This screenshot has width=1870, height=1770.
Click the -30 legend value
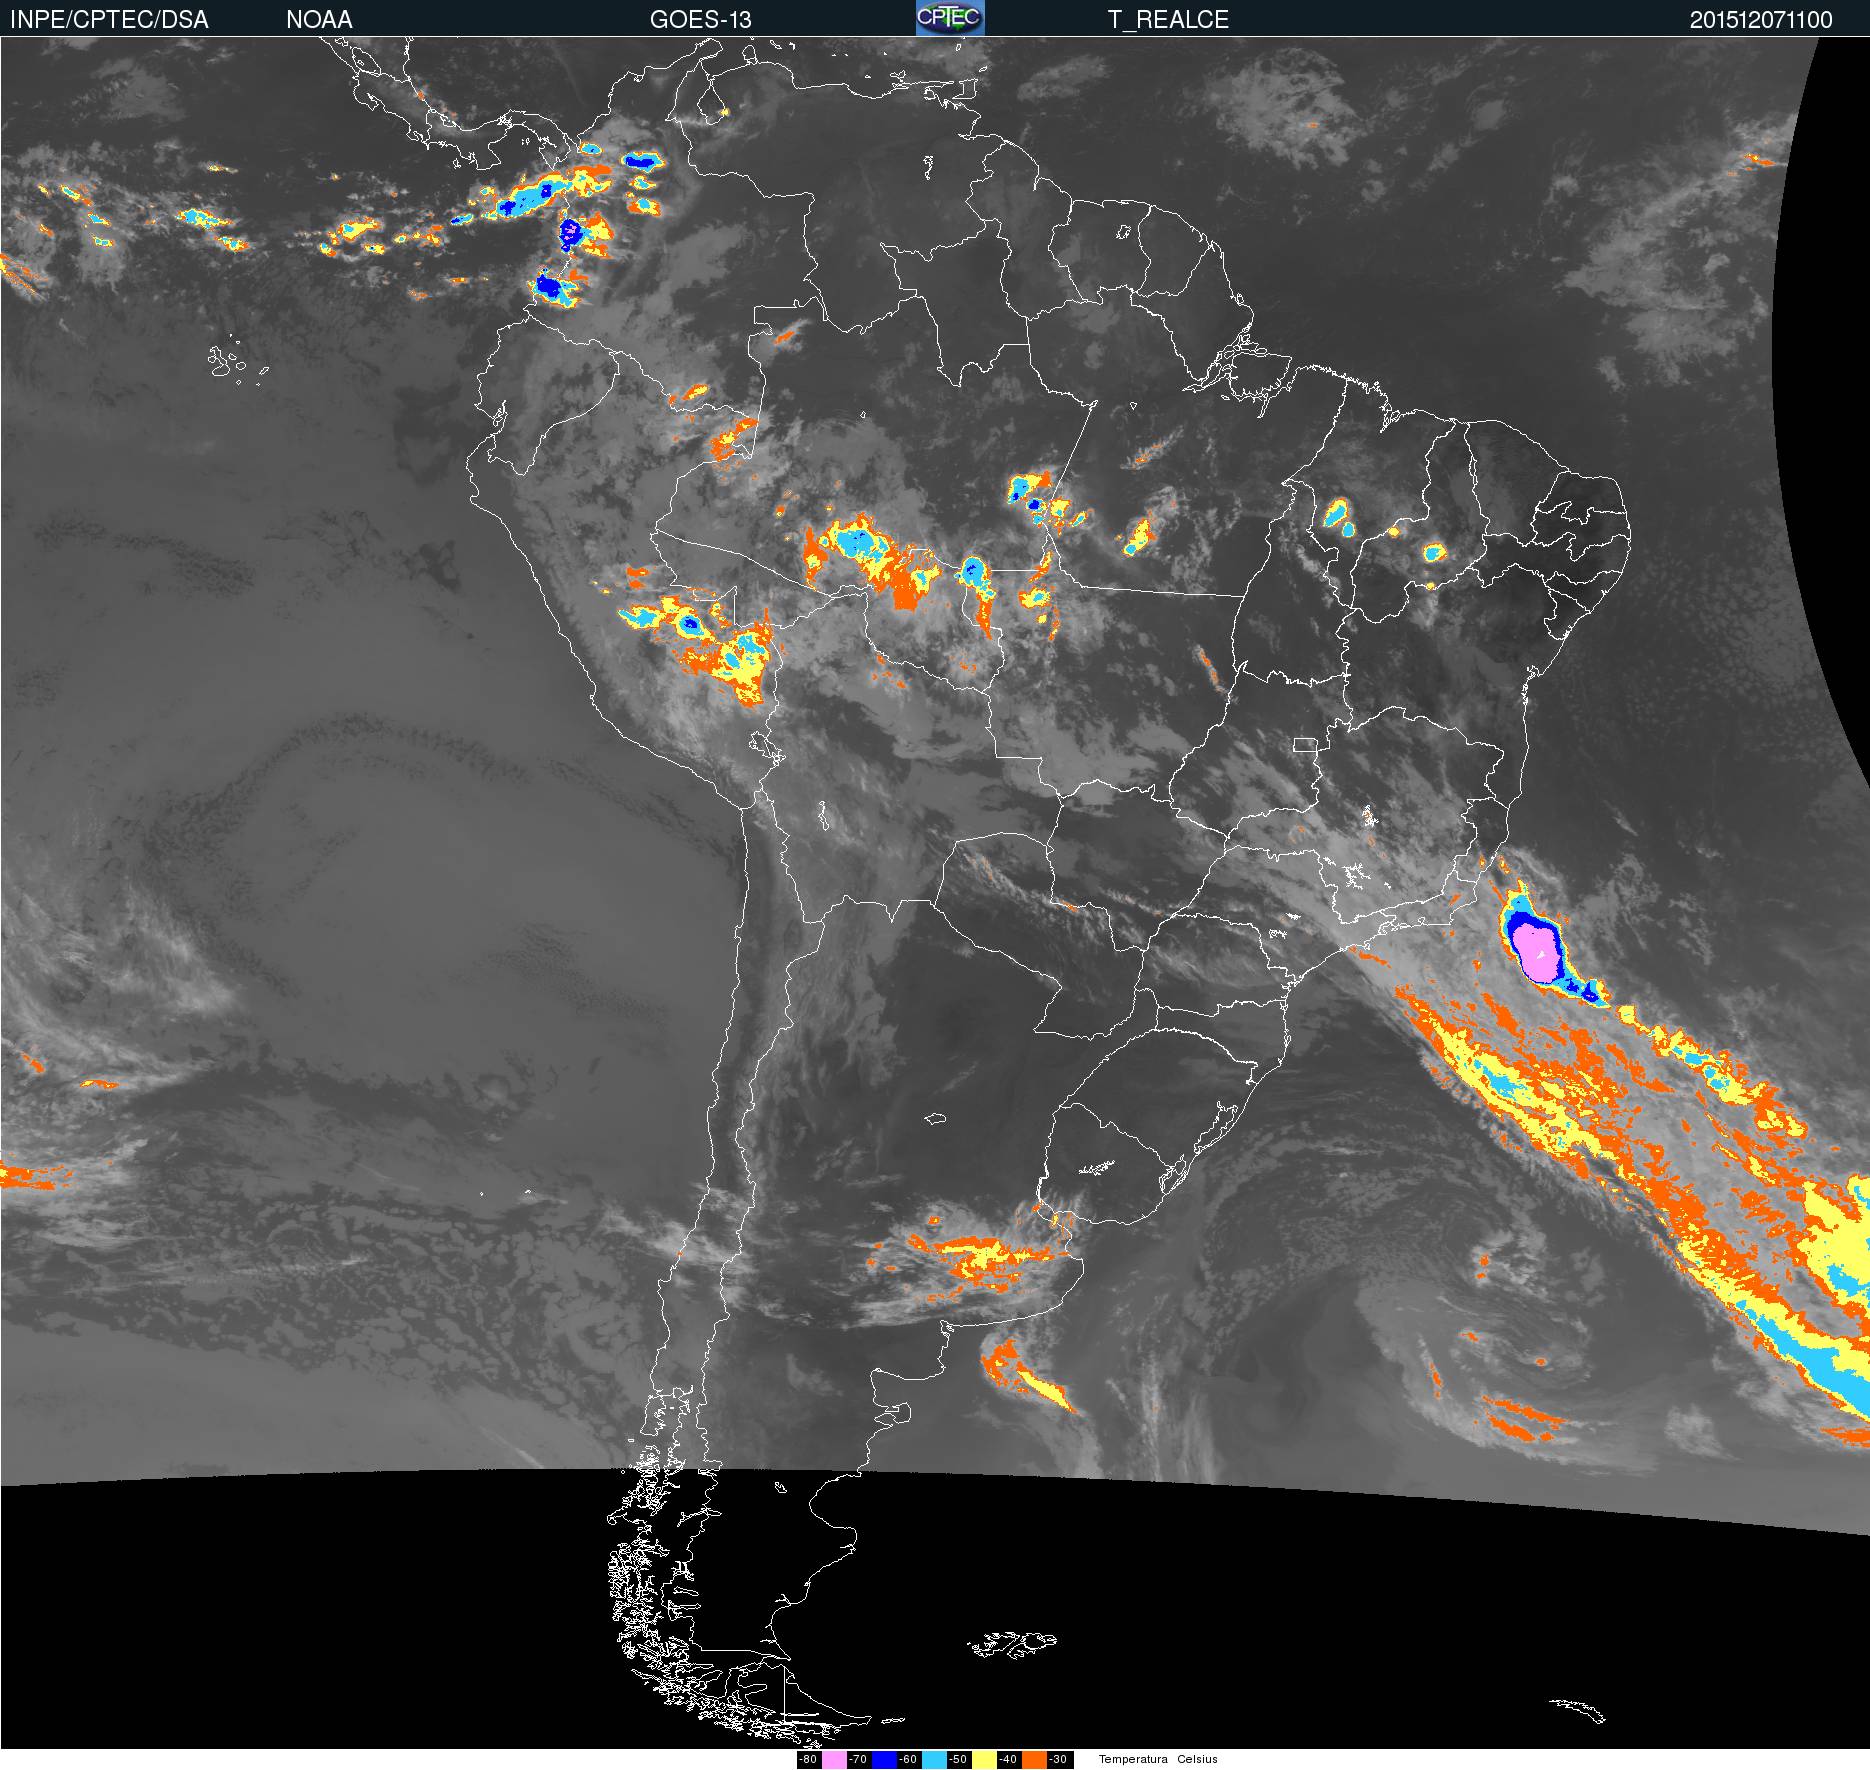pyautogui.click(x=1058, y=1759)
